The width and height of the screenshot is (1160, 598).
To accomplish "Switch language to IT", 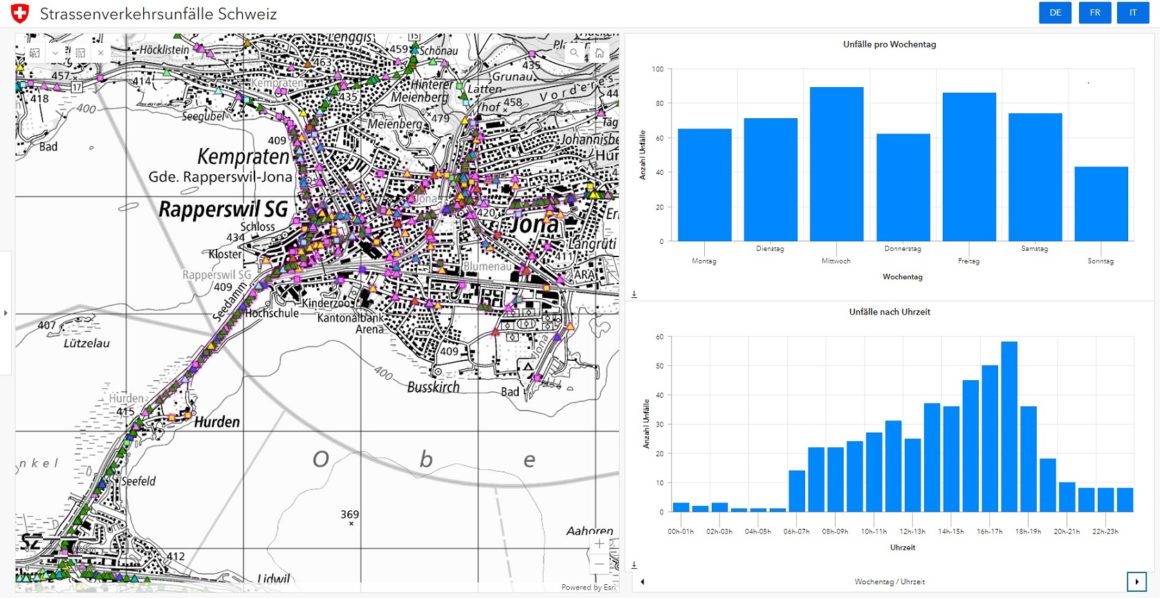I will pos(1132,13).
